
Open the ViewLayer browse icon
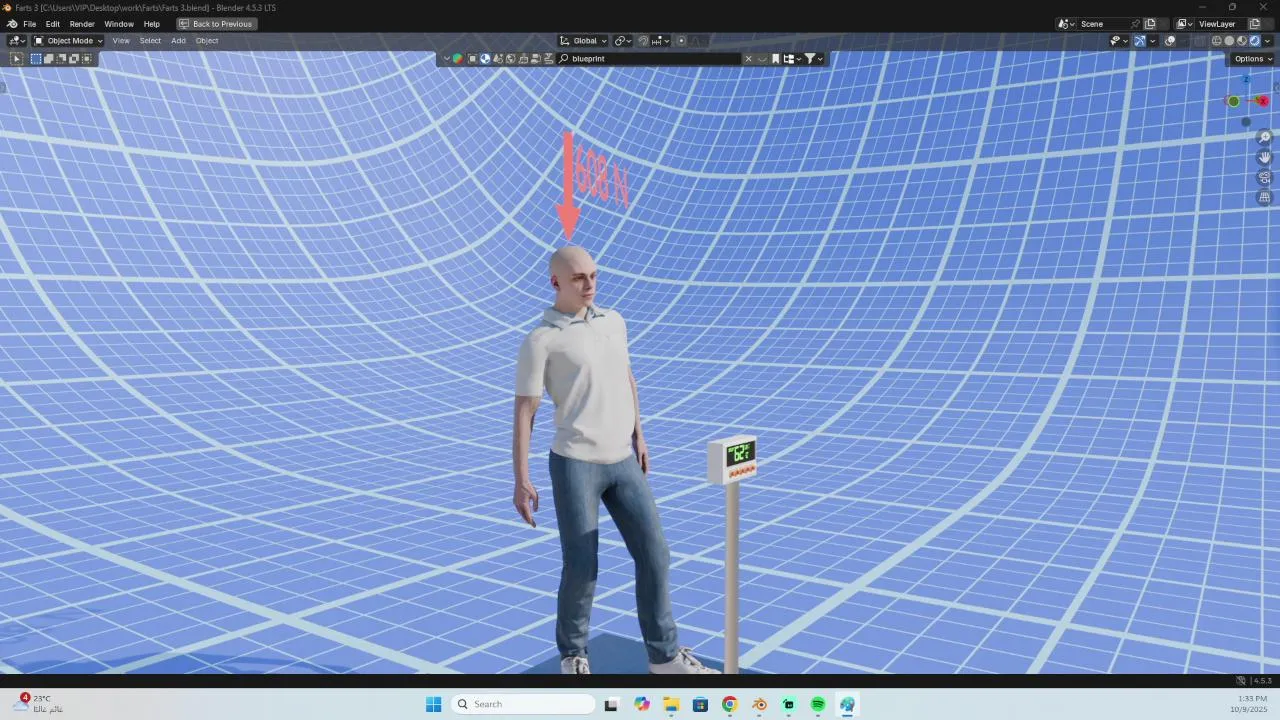(1185, 24)
